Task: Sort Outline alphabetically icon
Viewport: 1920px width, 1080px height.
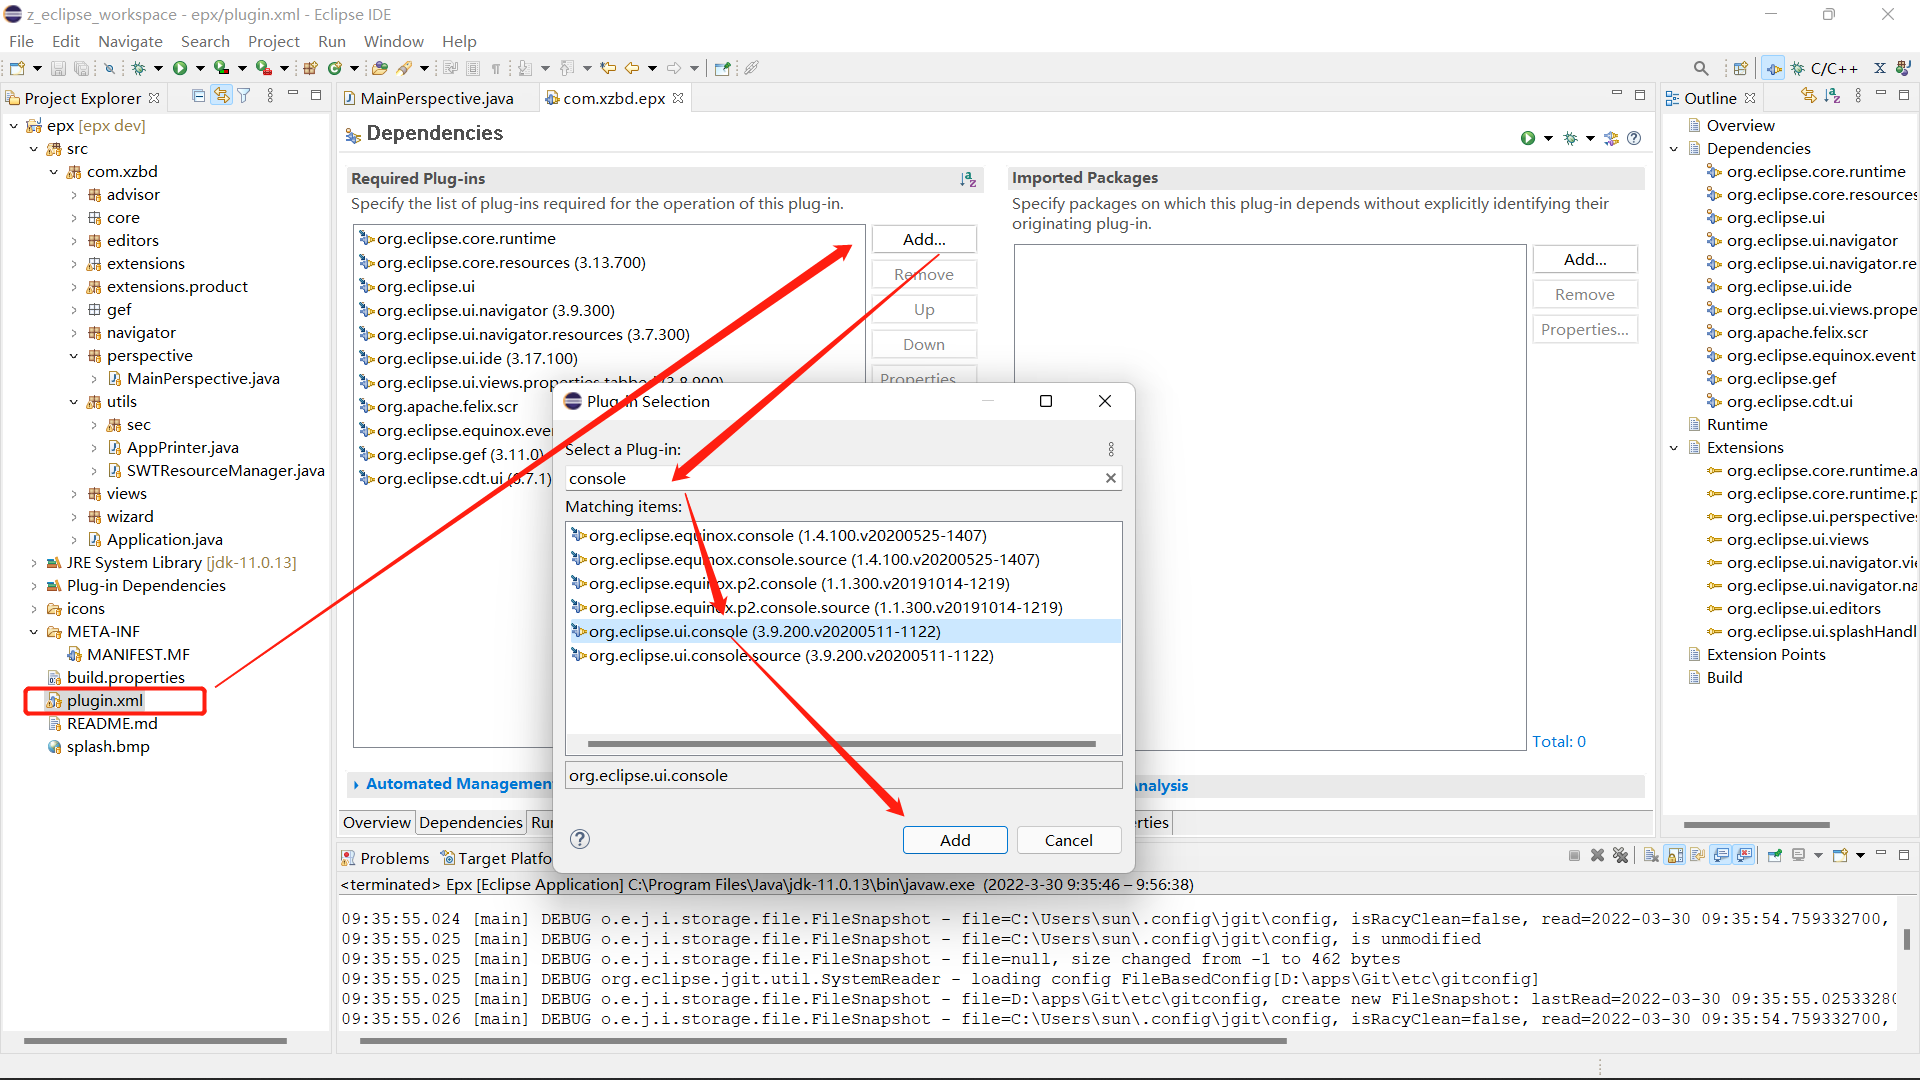Action: pyautogui.click(x=1832, y=96)
